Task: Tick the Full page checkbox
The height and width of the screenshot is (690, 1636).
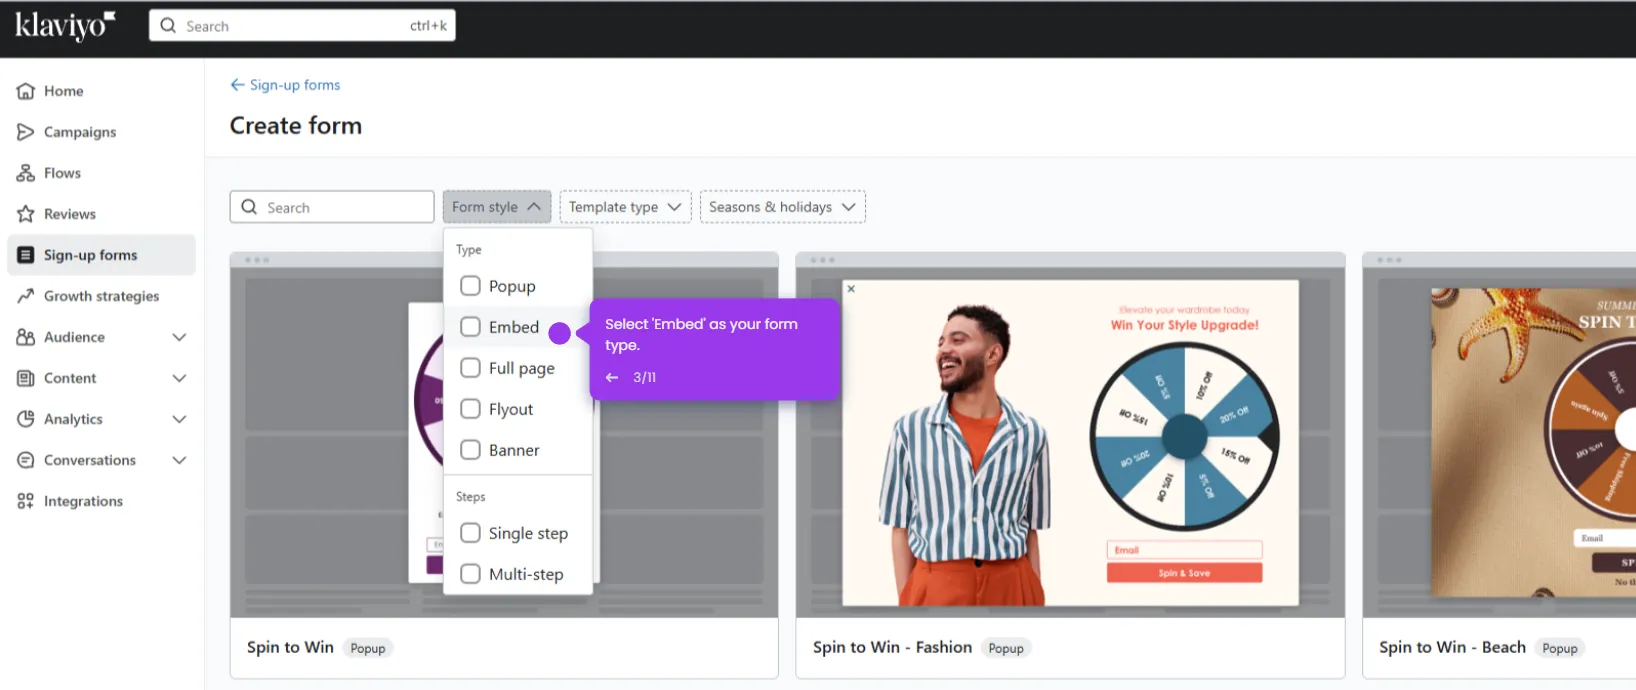Action: (x=470, y=368)
